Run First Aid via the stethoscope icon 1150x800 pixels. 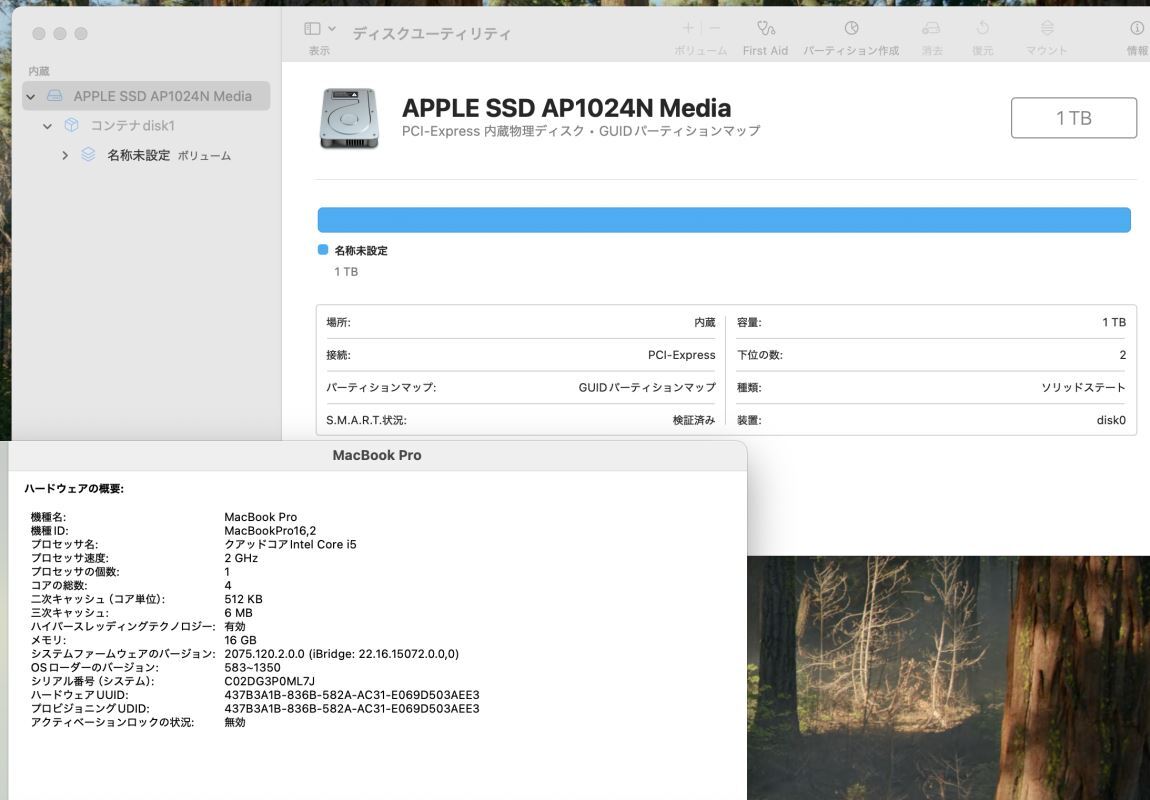point(766,28)
